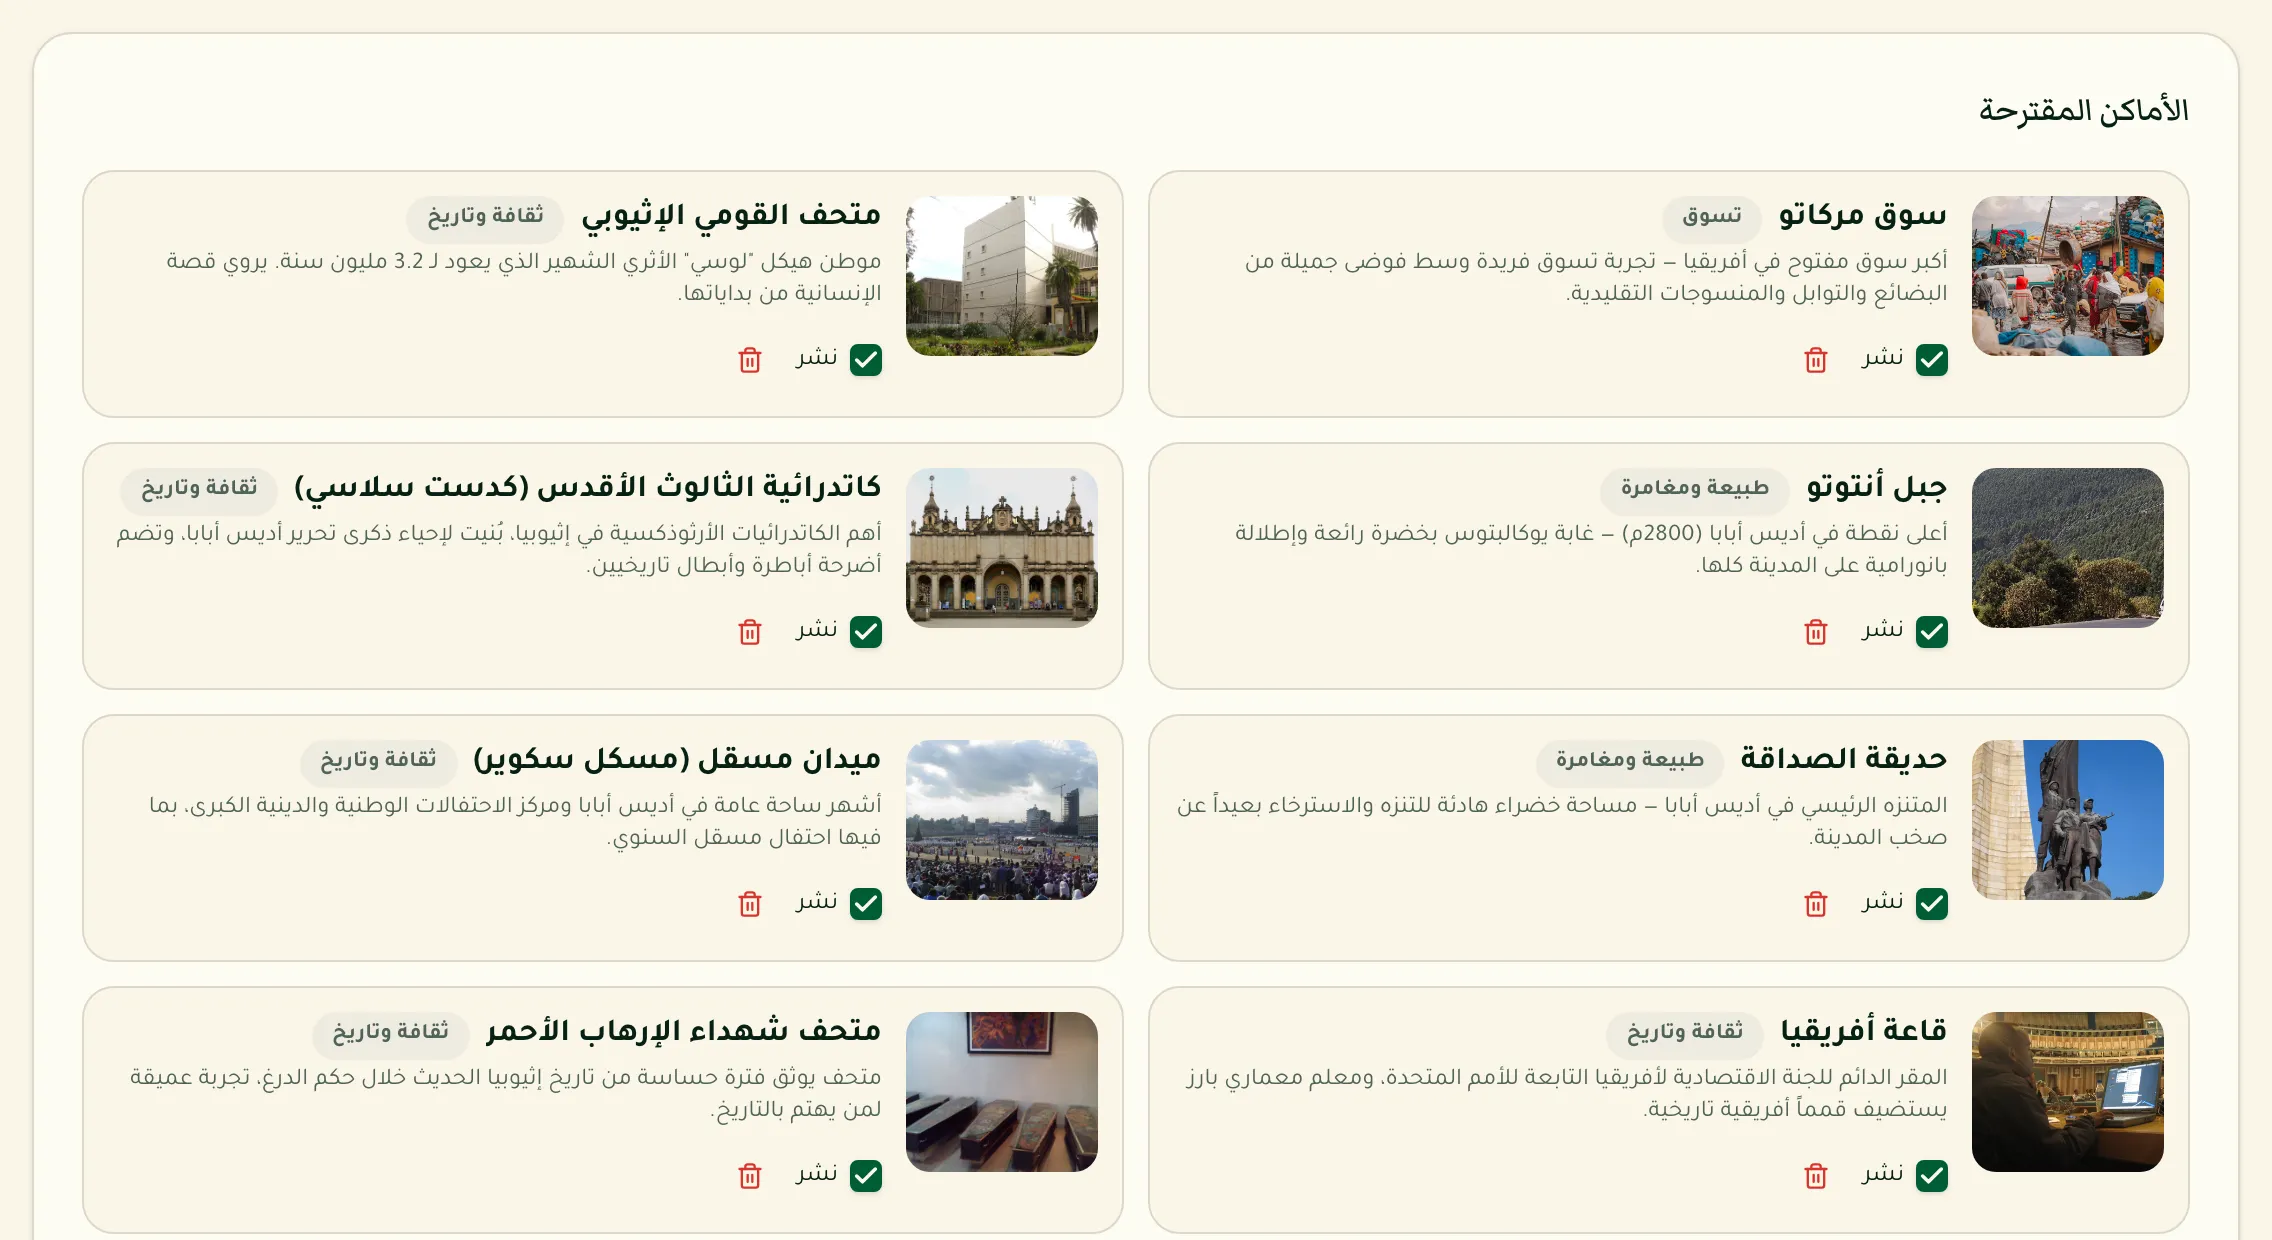
Task: Click the description starting المقر الدائم للجنة الاقتصادية
Action: 1567,1093
